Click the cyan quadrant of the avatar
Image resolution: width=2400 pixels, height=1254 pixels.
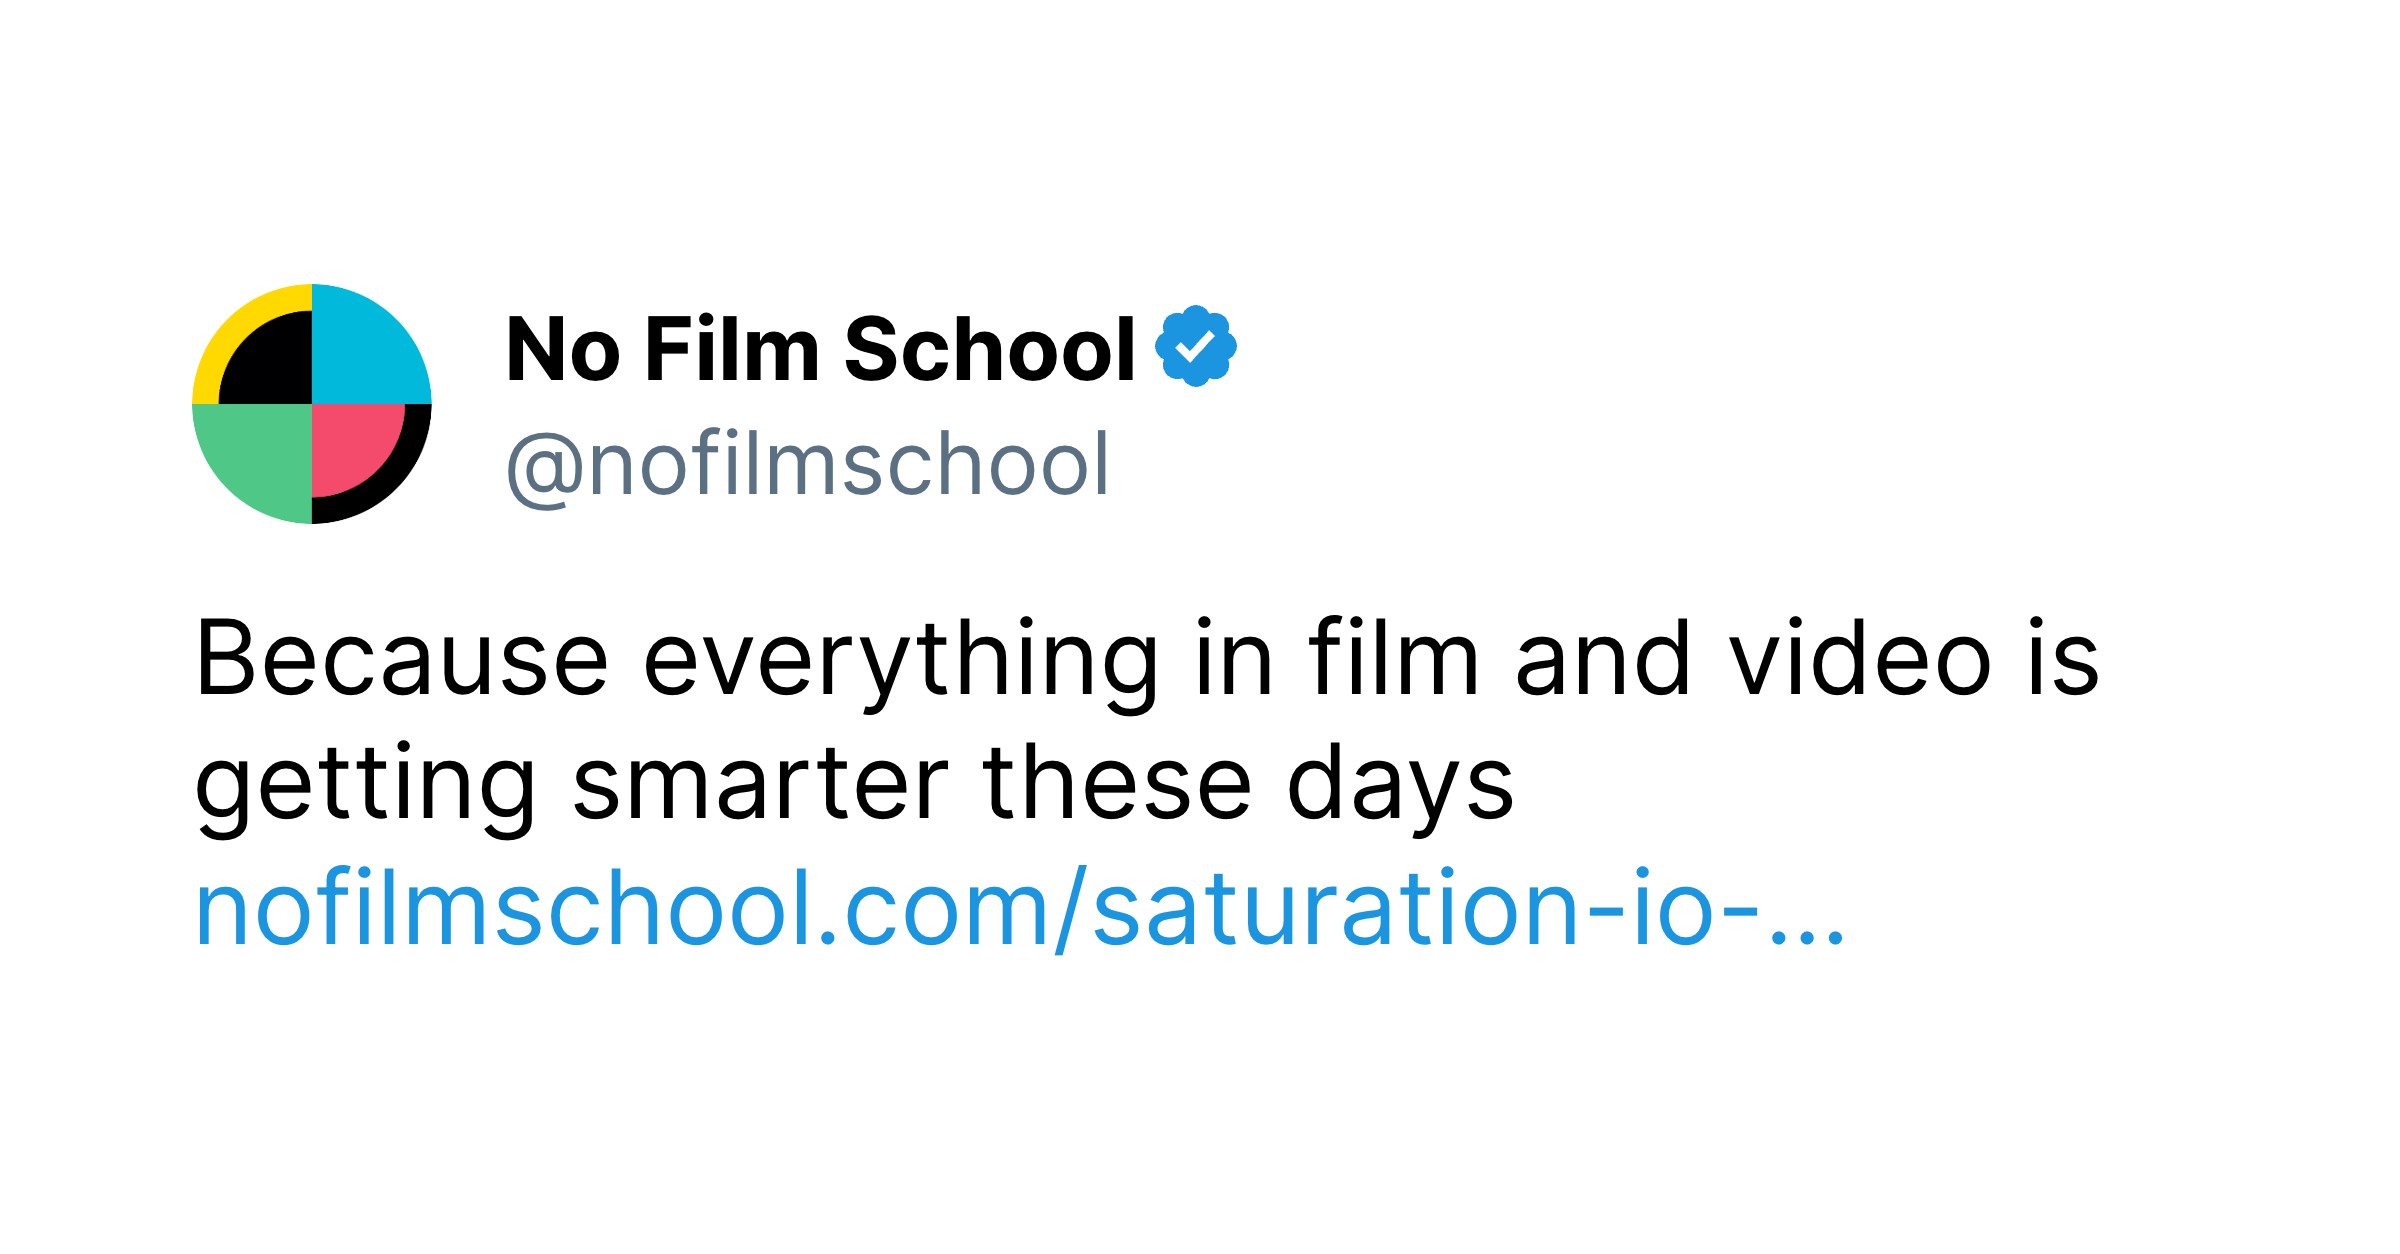(365, 350)
